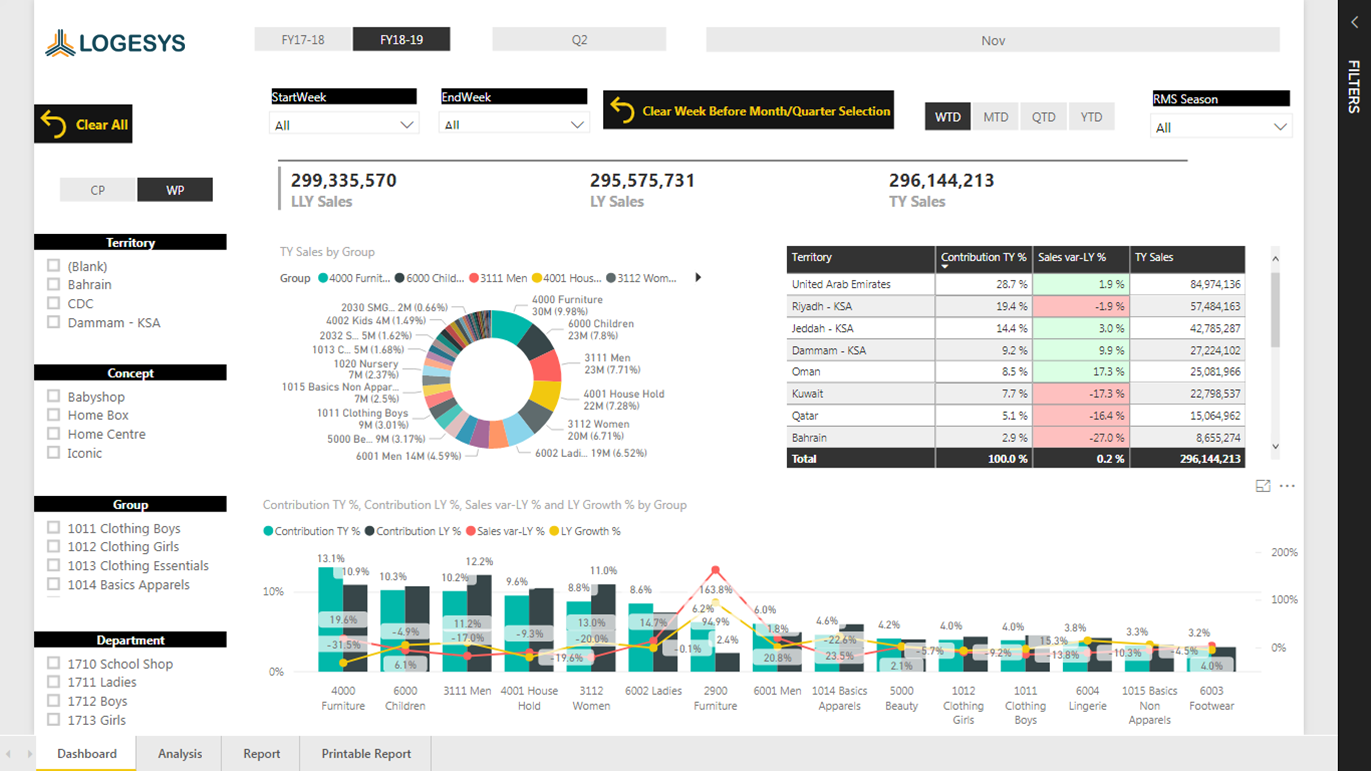
Task: Click the LY Sales card value 295,575,731
Action: click(642, 181)
